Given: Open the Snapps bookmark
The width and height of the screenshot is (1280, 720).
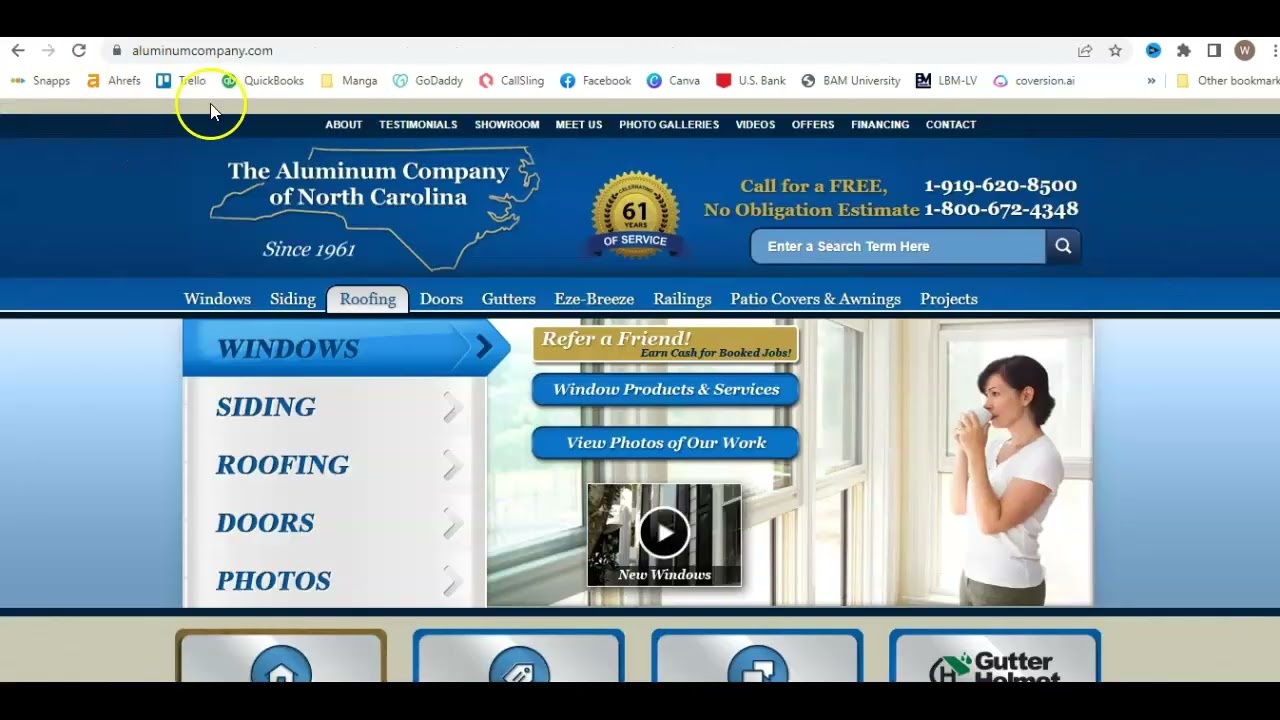Looking at the screenshot, I should click(x=40, y=80).
